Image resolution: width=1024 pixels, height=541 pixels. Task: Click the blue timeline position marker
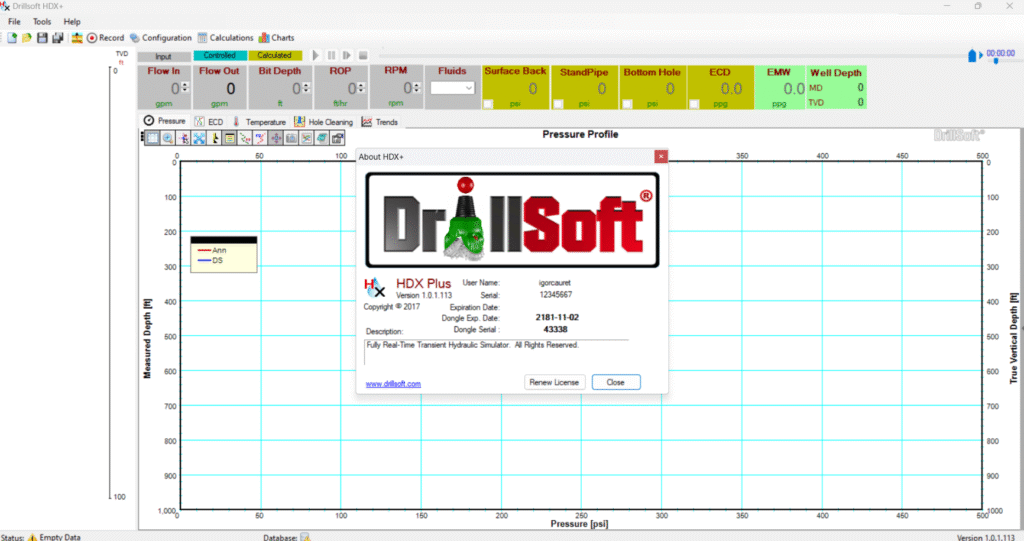(972, 56)
